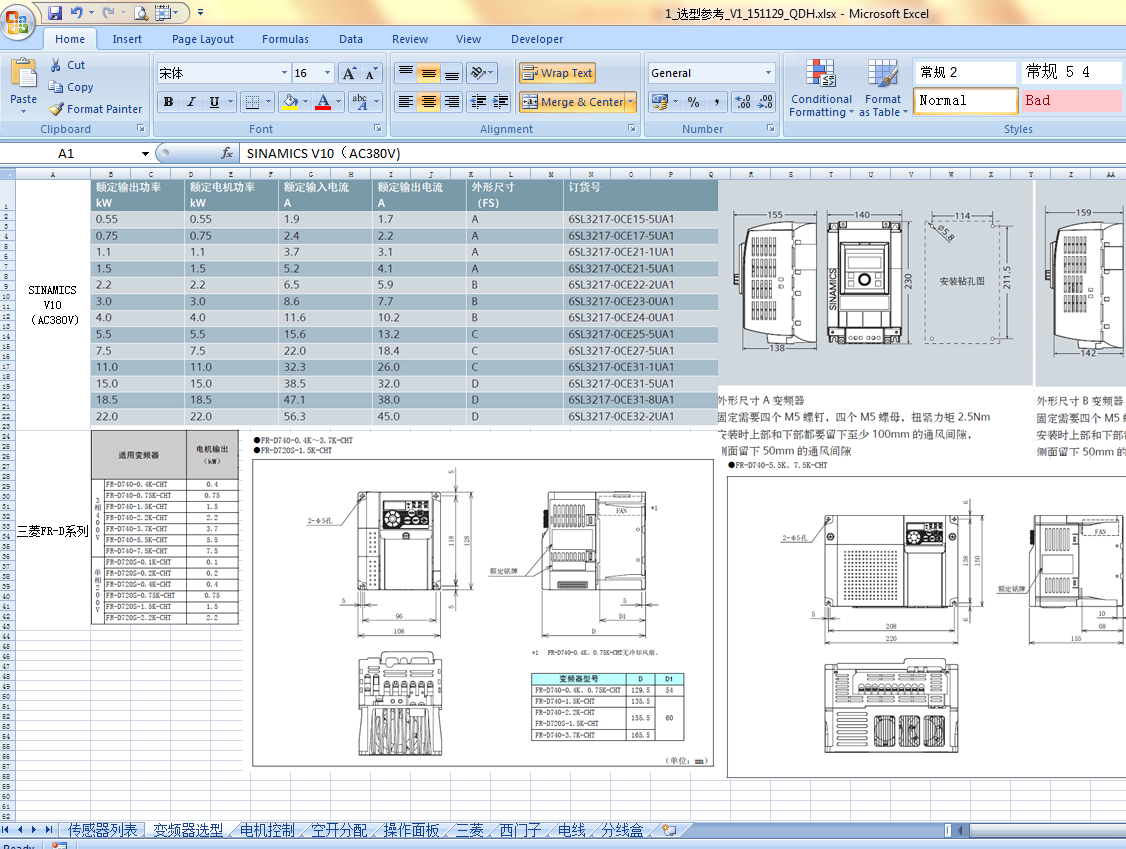Click the Merge & Center button
Image resolution: width=1126 pixels, height=849 pixels.
point(572,102)
